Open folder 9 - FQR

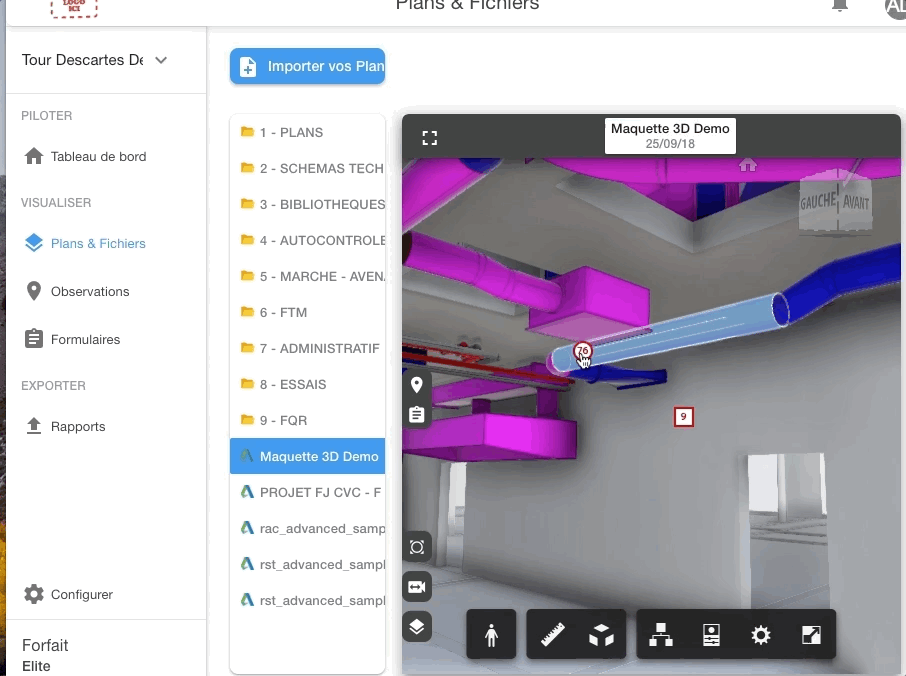click(307, 420)
